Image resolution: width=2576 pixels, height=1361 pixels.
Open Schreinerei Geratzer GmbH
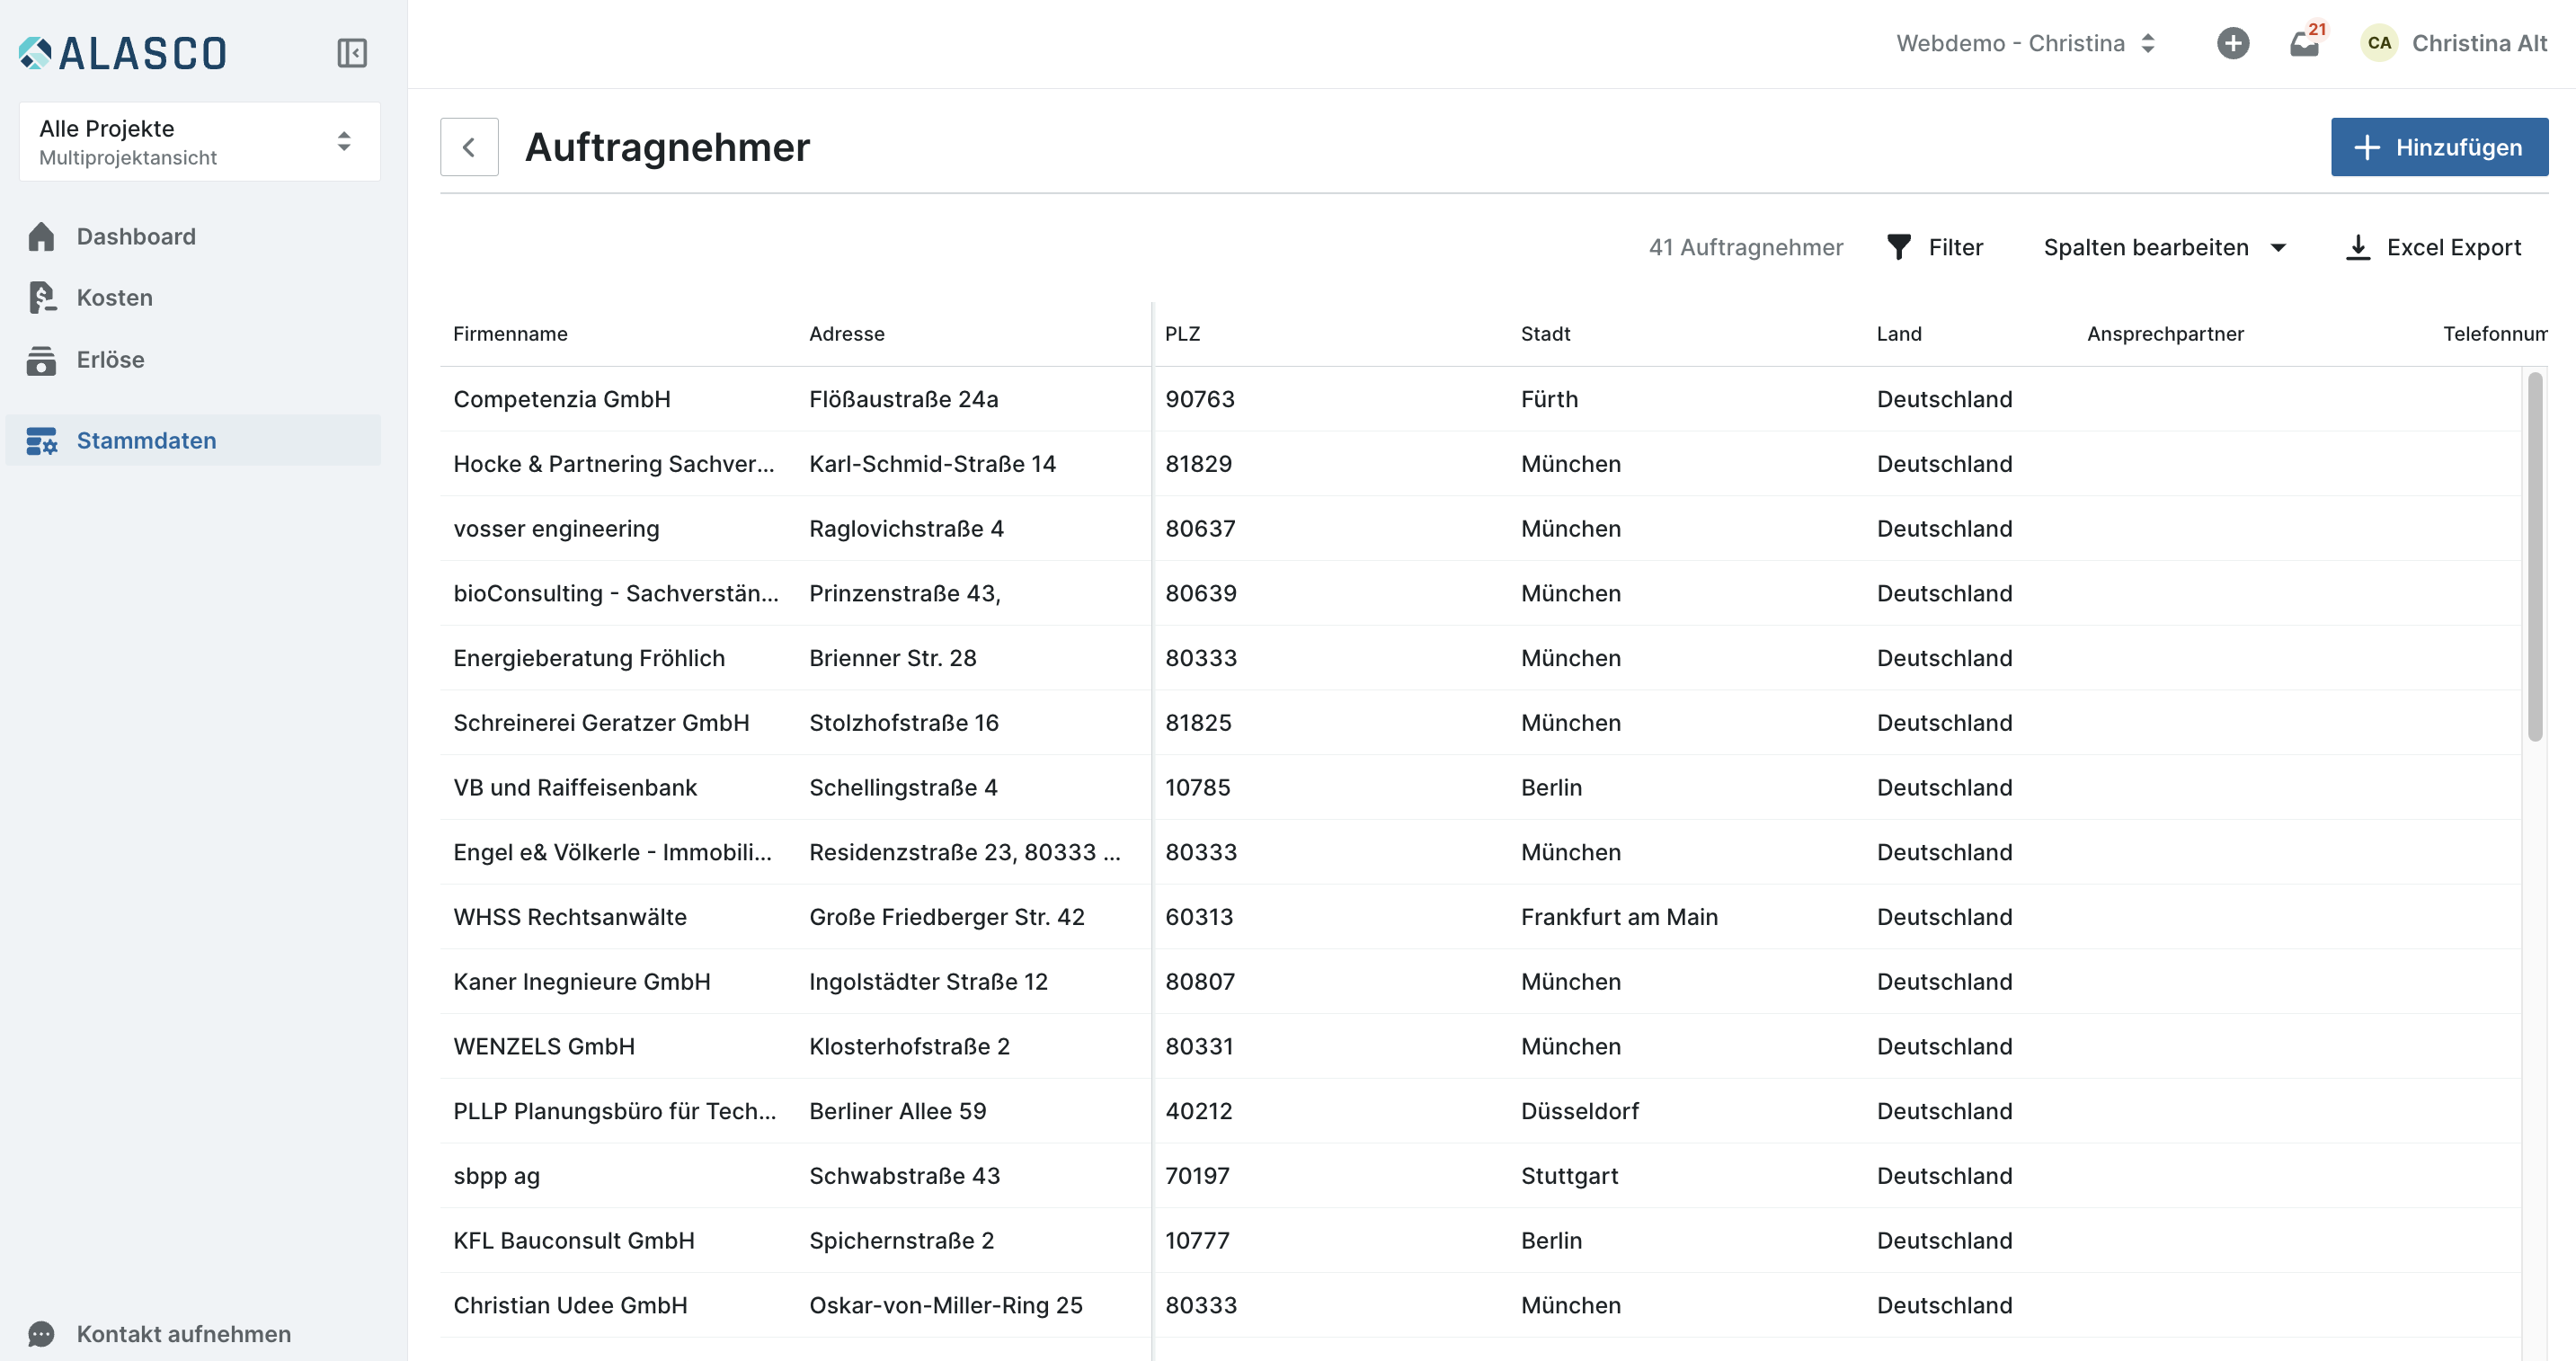tap(601, 723)
